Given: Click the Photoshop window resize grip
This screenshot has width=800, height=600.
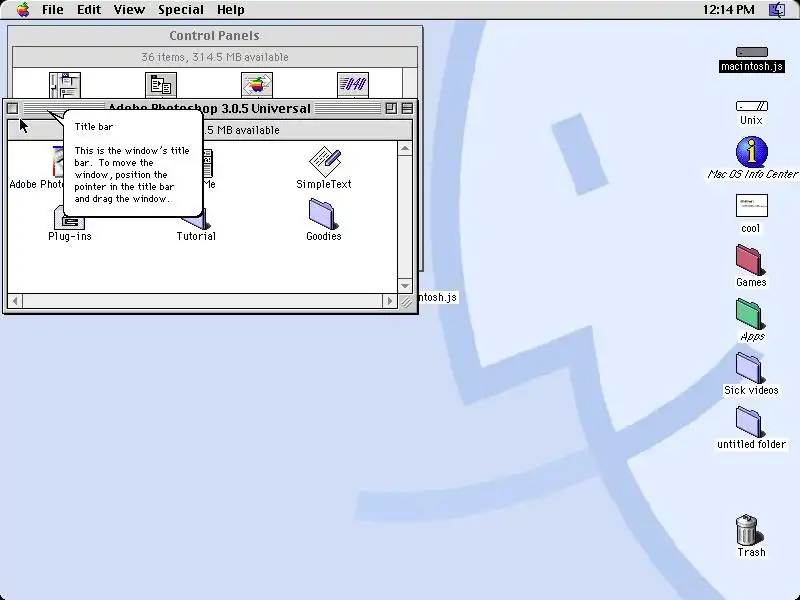Looking at the screenshot, I should (406, 302).
